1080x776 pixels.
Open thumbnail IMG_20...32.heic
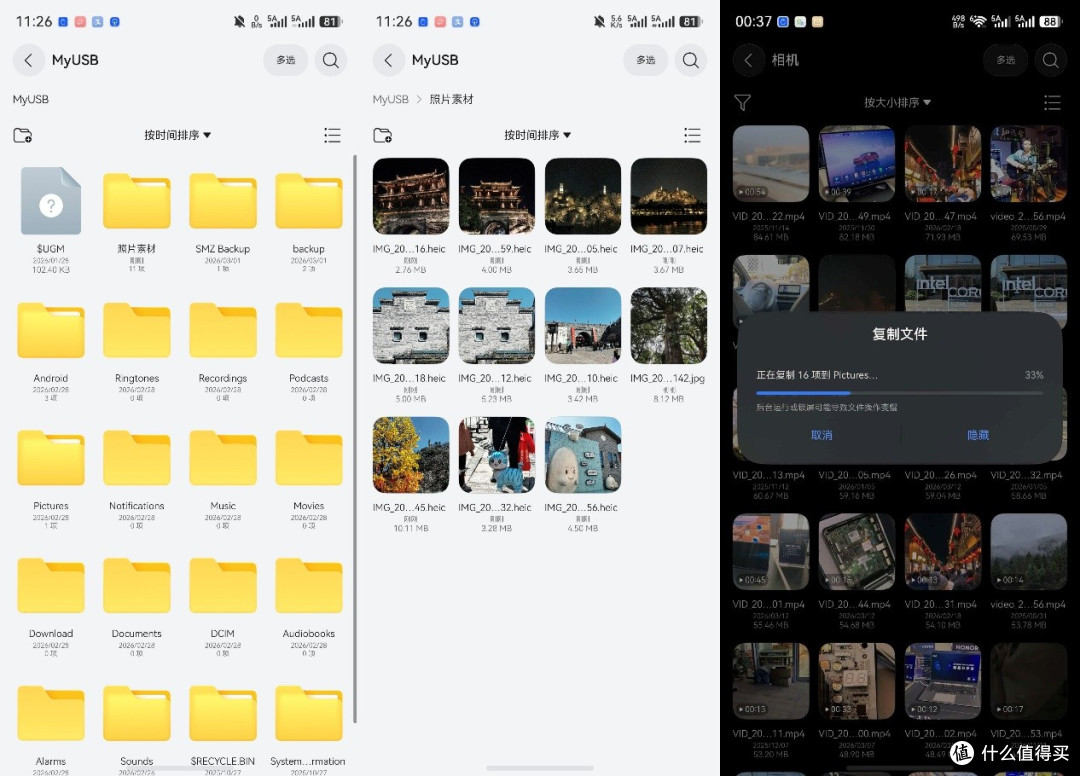(497, 455)
